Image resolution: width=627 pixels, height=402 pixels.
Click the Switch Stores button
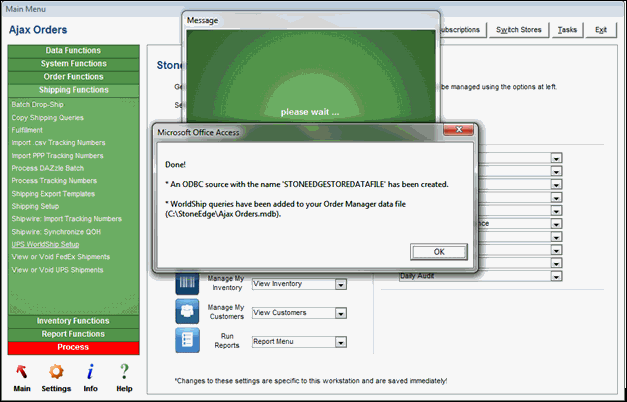(x=518, y=30)
